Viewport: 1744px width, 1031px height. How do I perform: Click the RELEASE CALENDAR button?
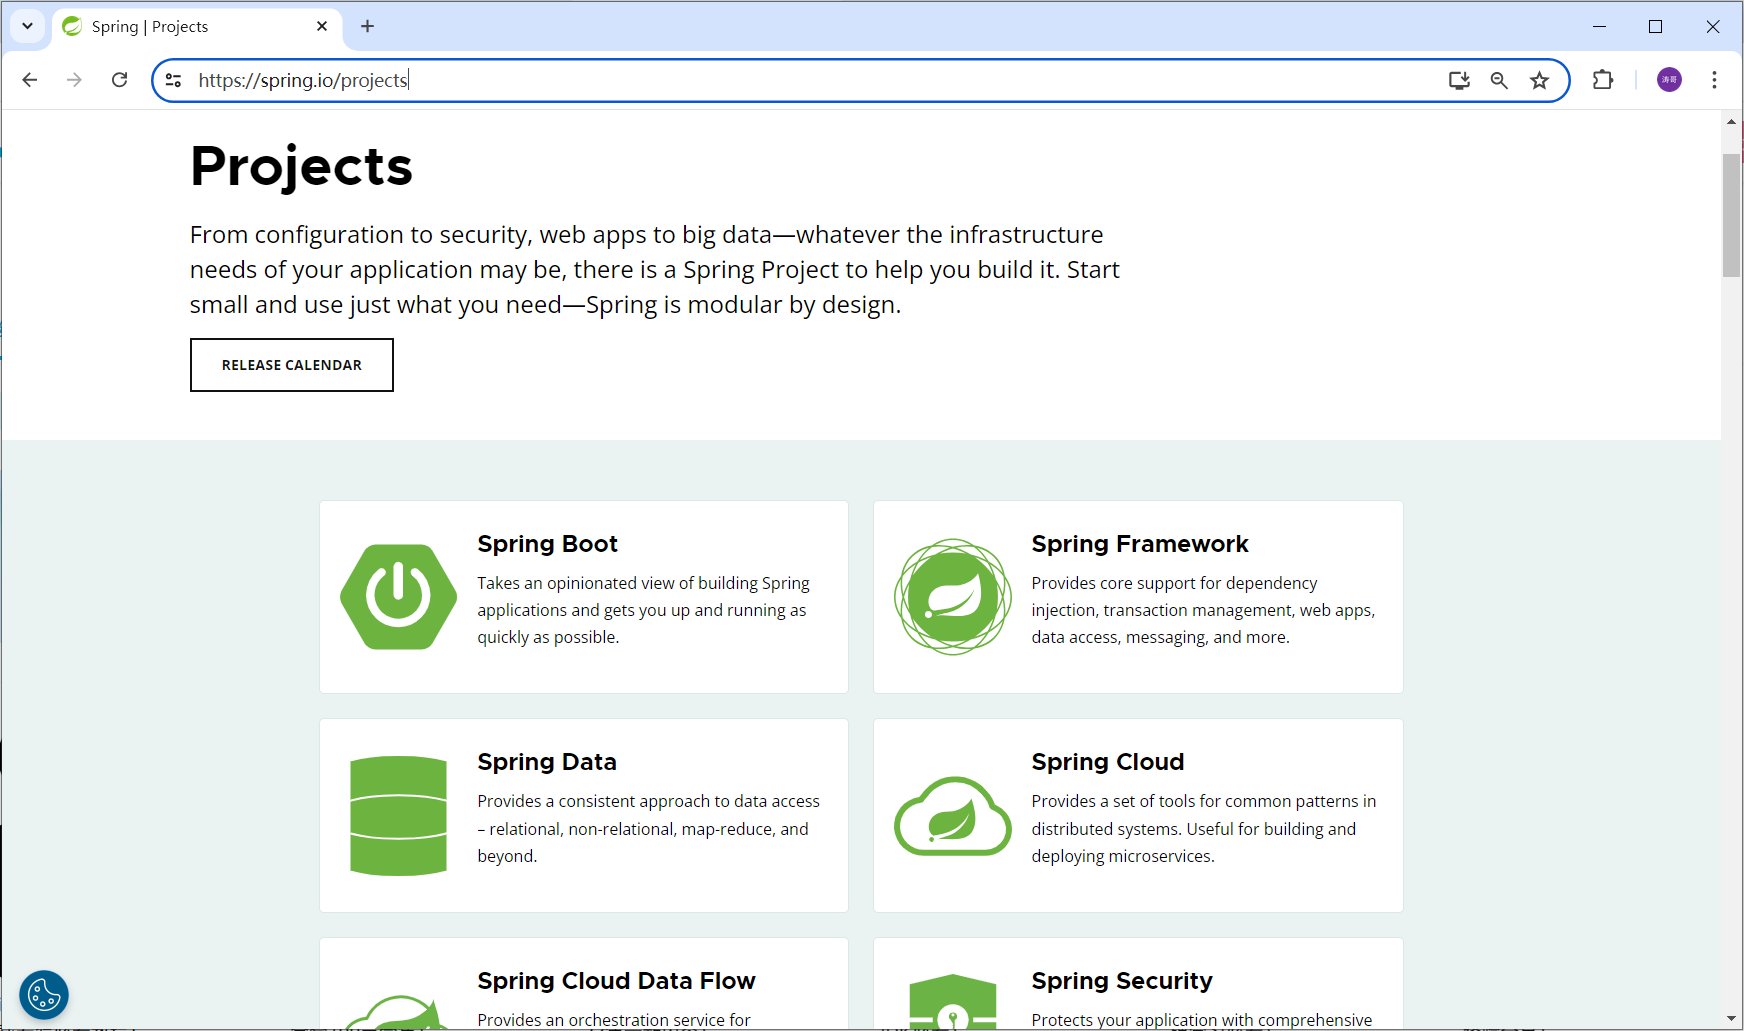point(291,365)
